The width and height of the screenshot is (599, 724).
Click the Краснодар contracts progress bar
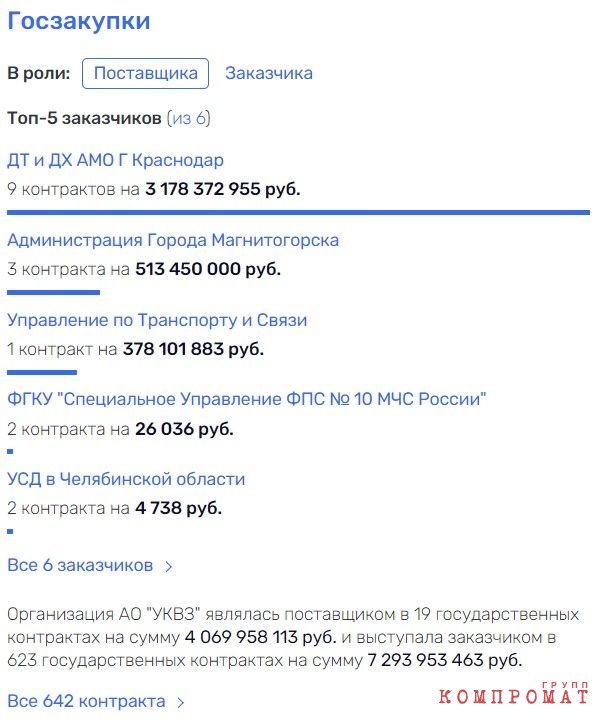[298, 212]
